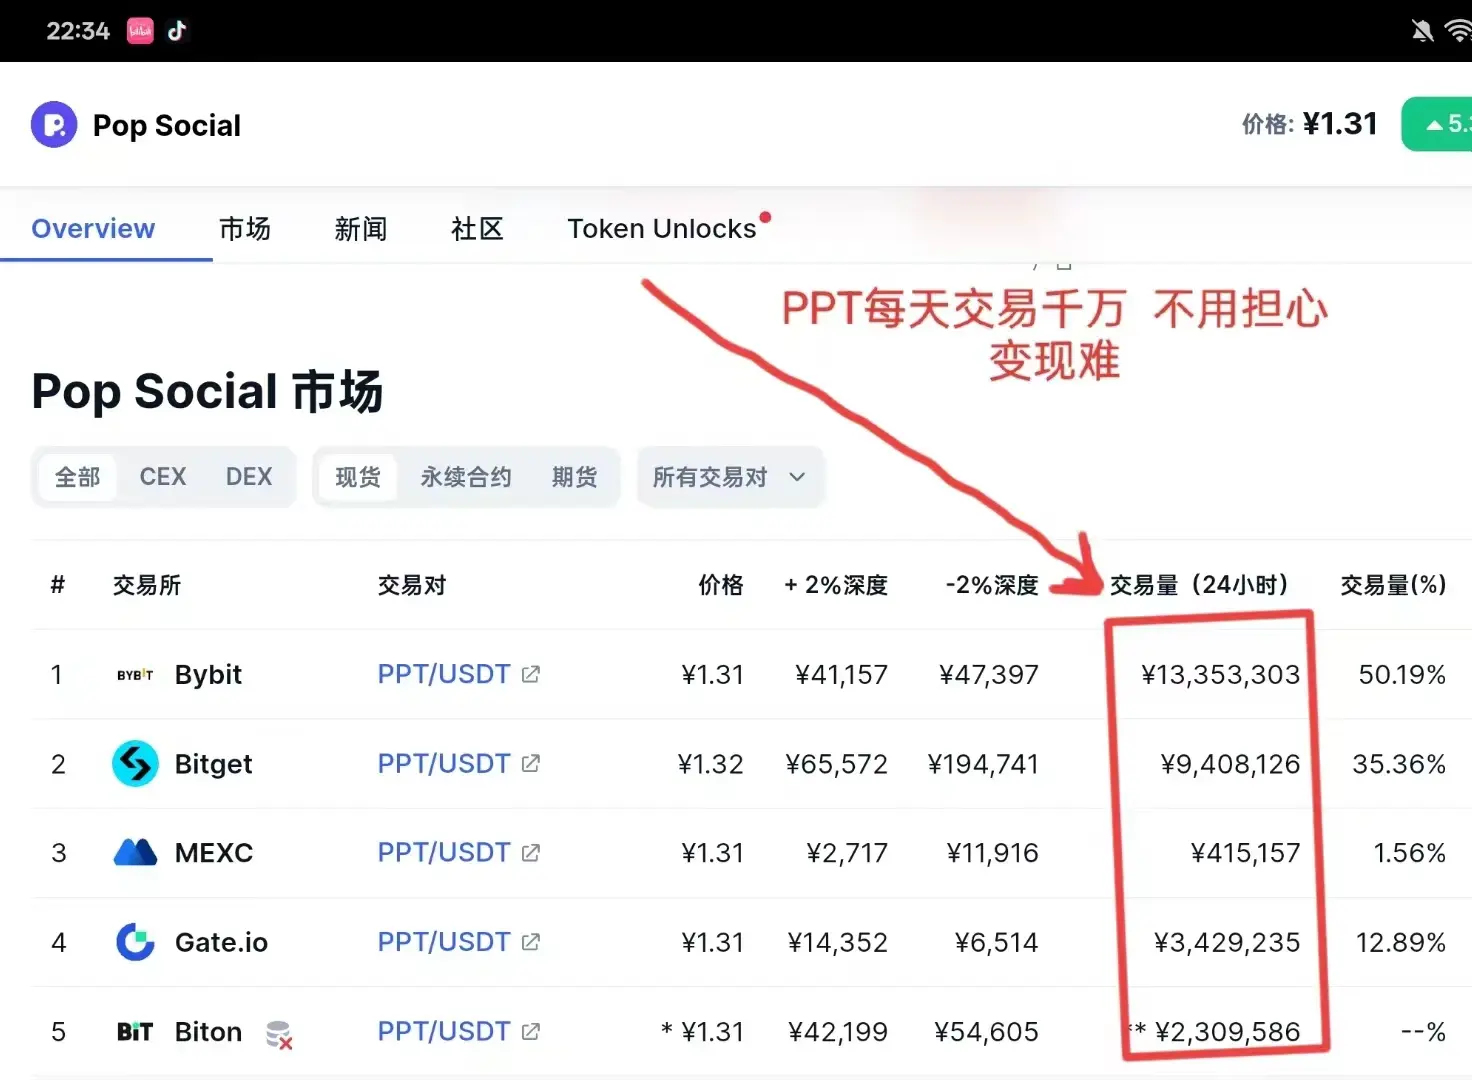Screen dimensions: 1472x1080
Task: Click the Biton database warning icon
Action: [x=279, y=1034]
